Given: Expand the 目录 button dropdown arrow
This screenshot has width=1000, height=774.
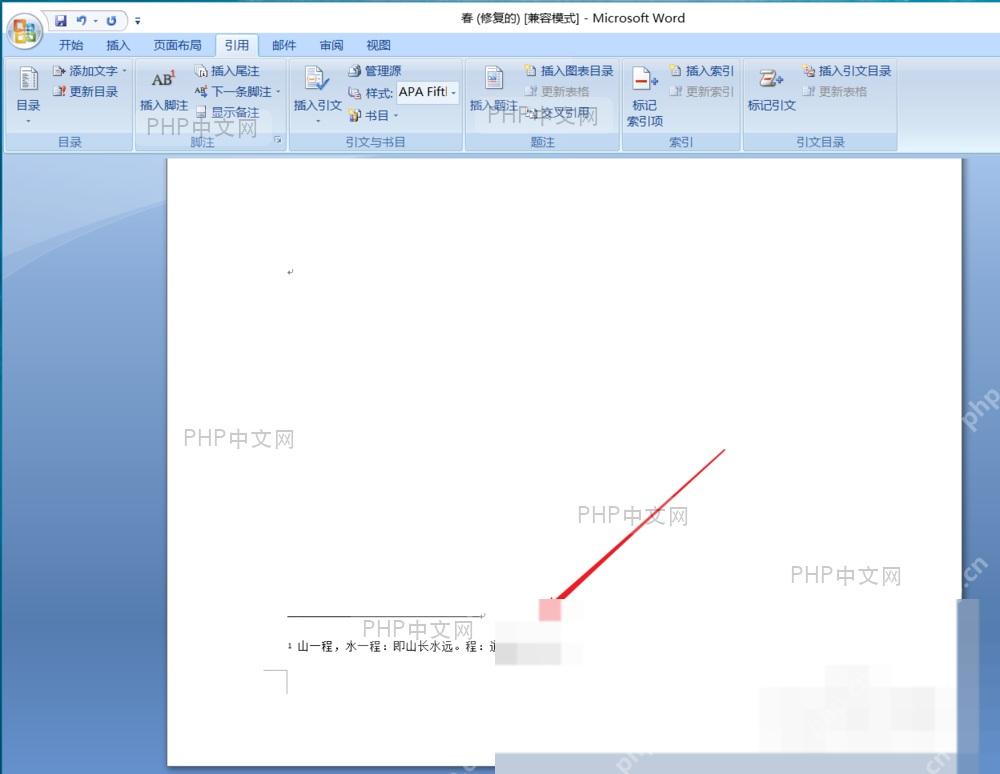Looking at the screenshot, I should [x=28, y=121].
